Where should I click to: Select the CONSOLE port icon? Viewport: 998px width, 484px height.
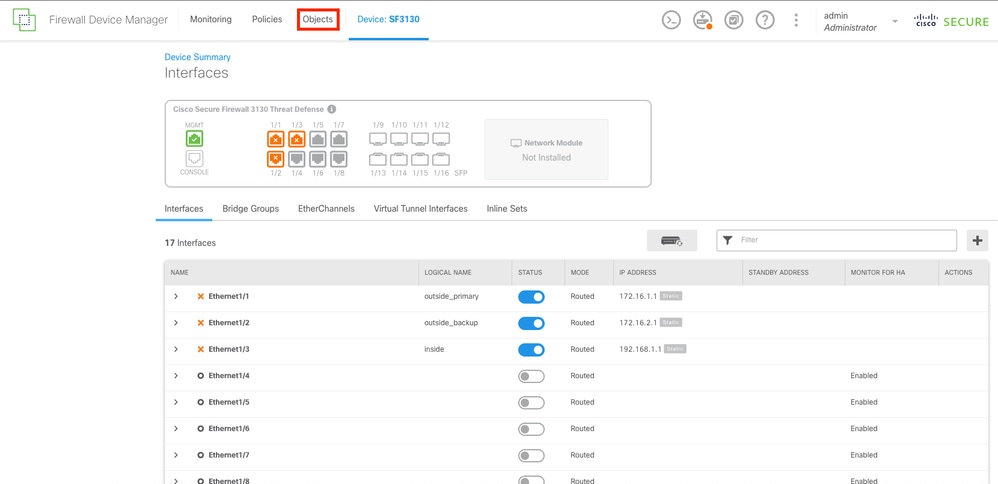[x=195, y=159]
